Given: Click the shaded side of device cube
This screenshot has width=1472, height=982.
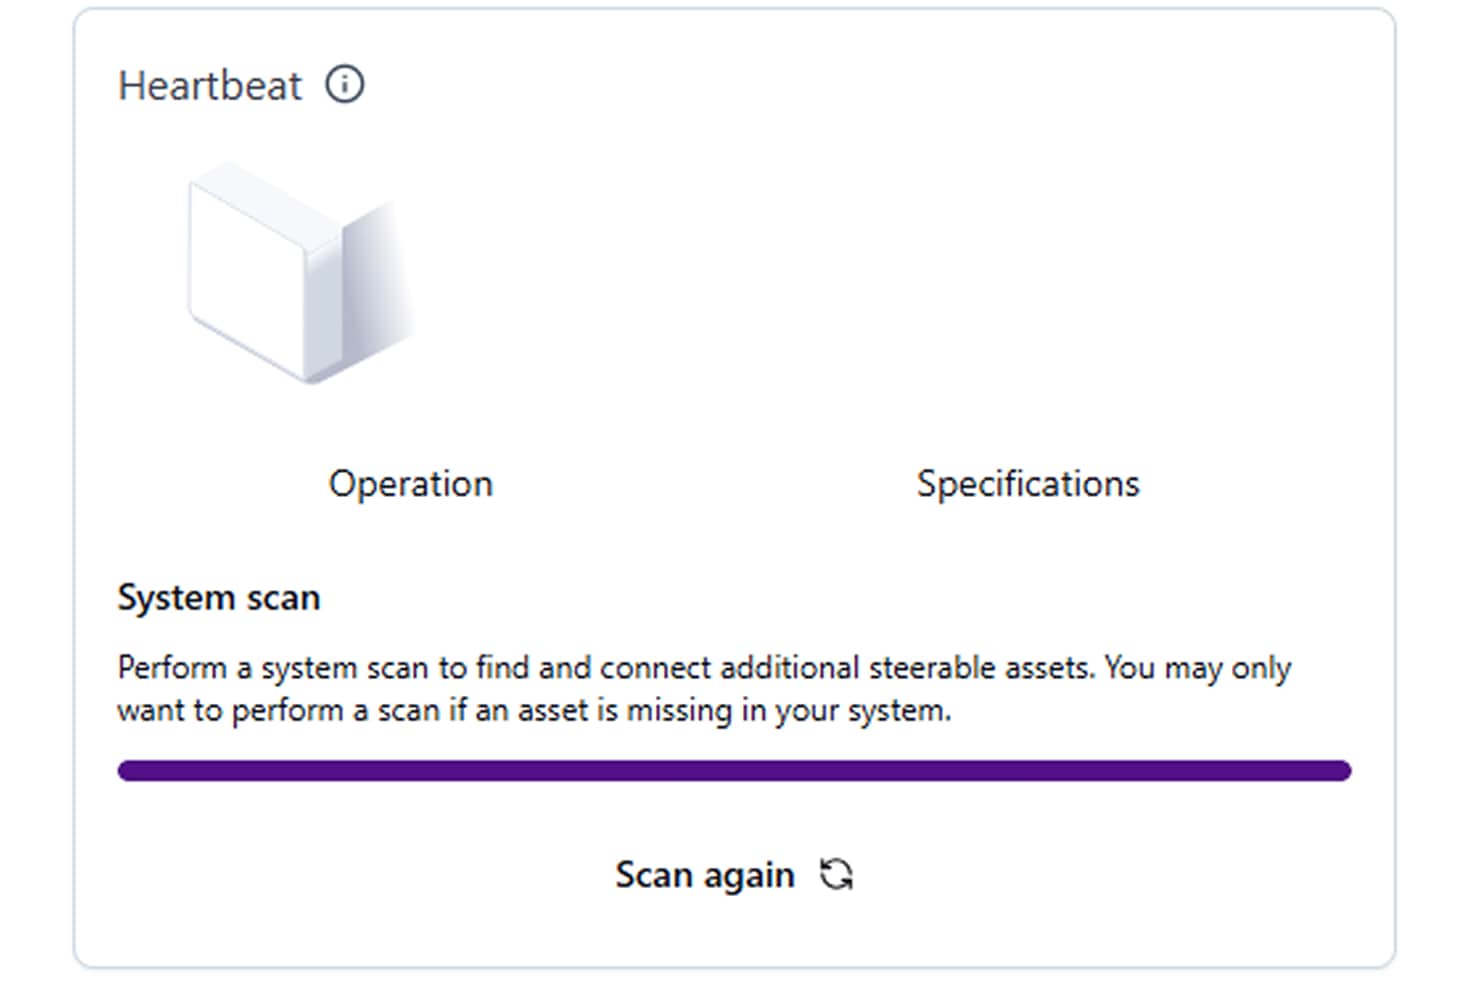Looking at the screenshot, I should [x=377, y=283].
